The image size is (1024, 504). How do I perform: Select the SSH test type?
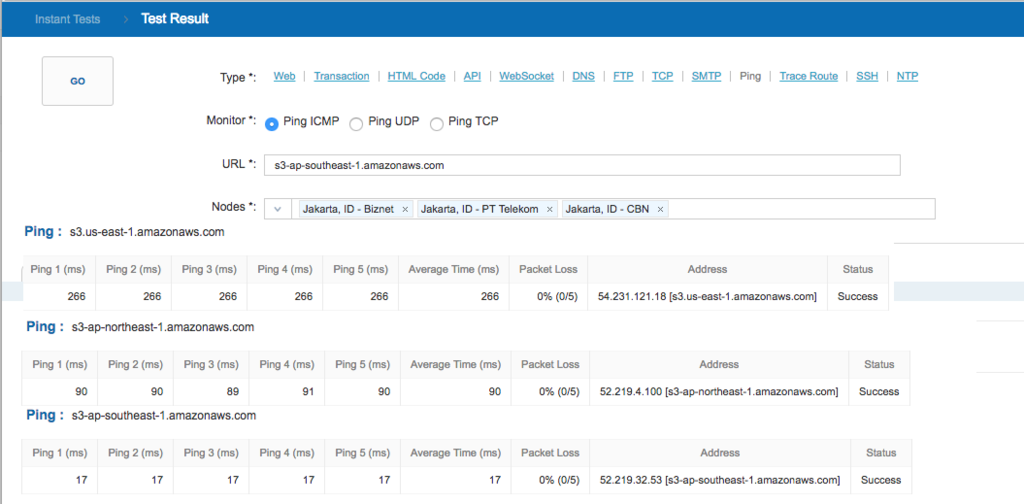[867, 76]
